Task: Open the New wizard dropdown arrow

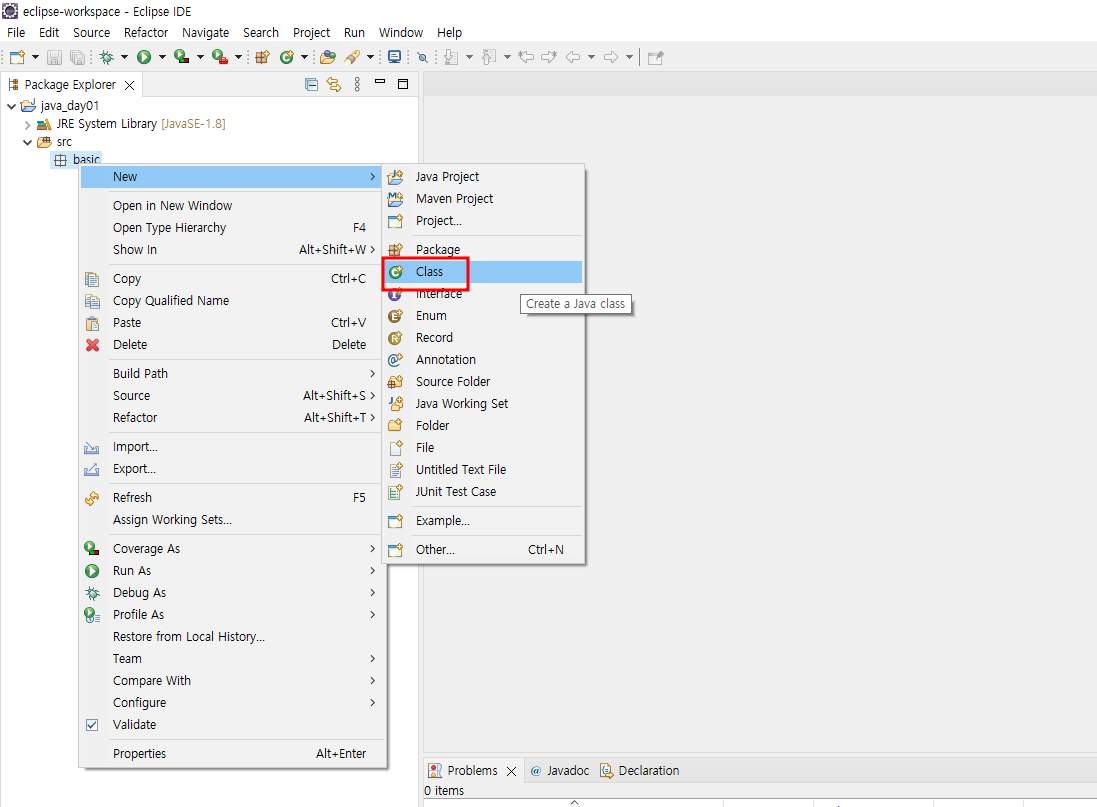Action: pyautogui.click(x=35, y=57)
